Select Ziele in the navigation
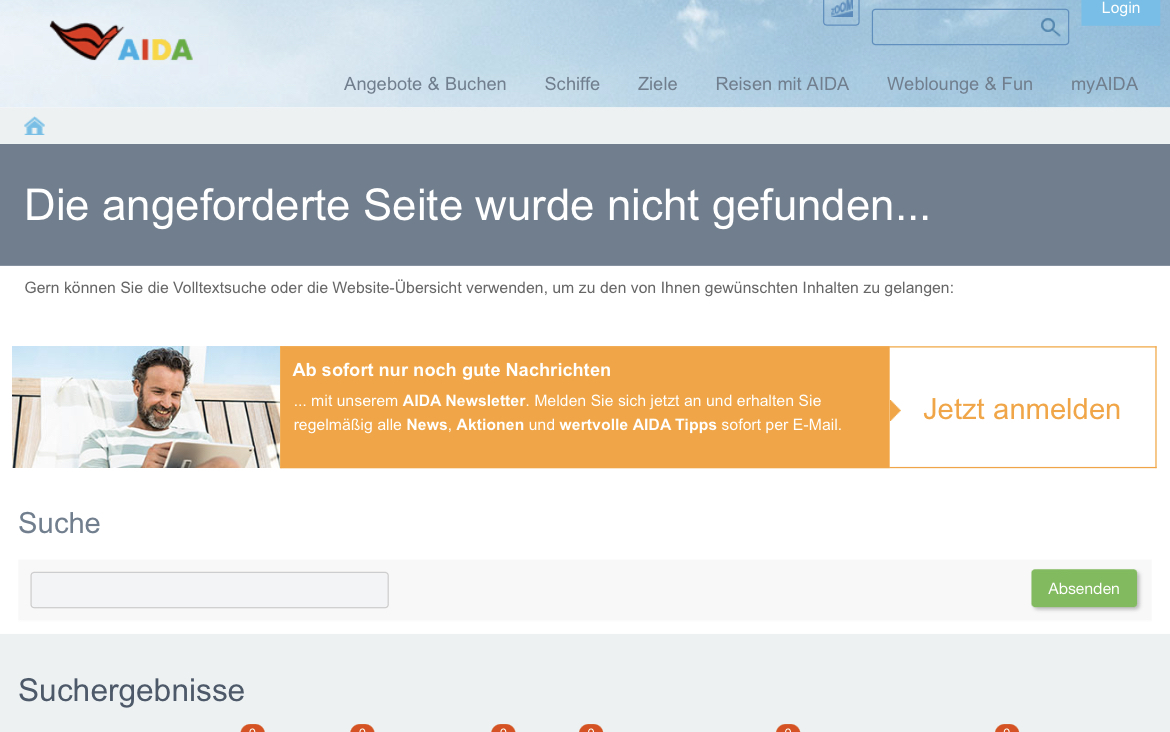The height and width of the screenshot is (732, 1170). pos(657,84)
